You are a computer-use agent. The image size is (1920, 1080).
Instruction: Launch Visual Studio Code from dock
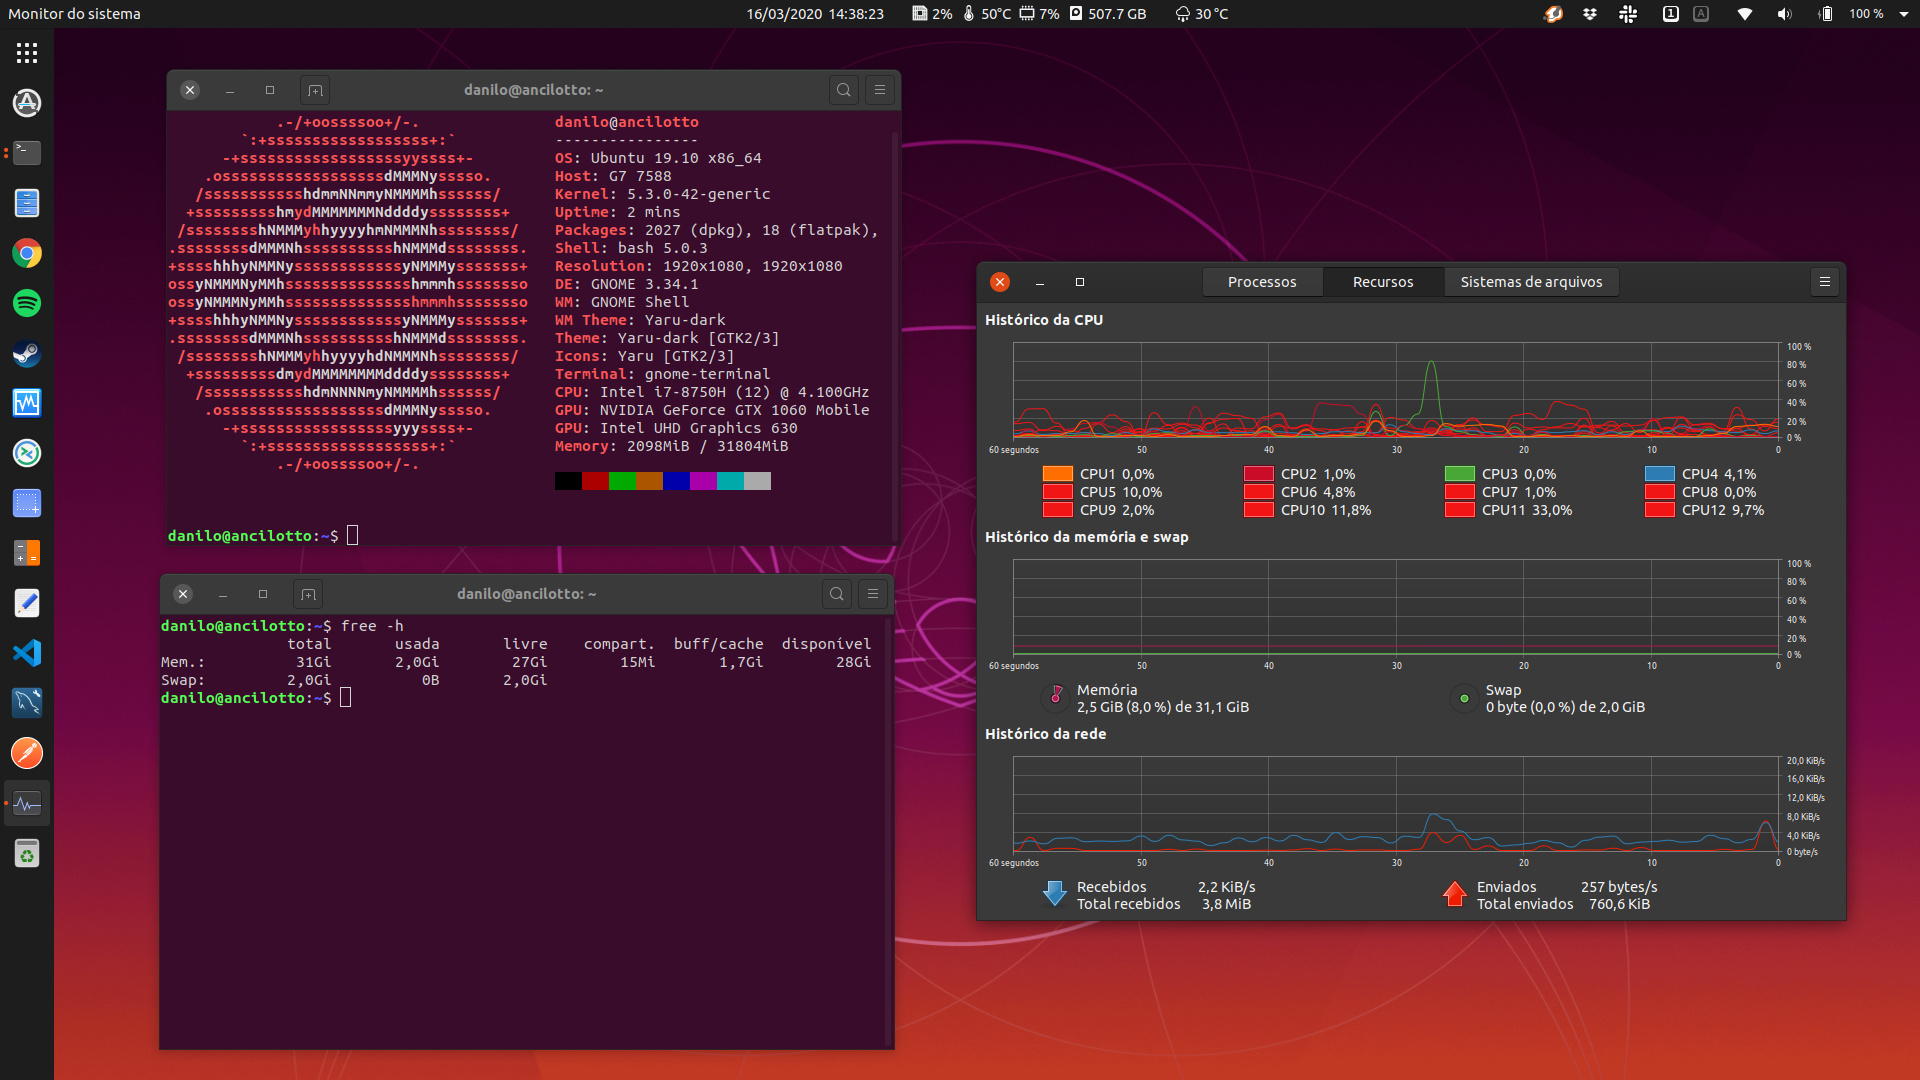(27, 653)
